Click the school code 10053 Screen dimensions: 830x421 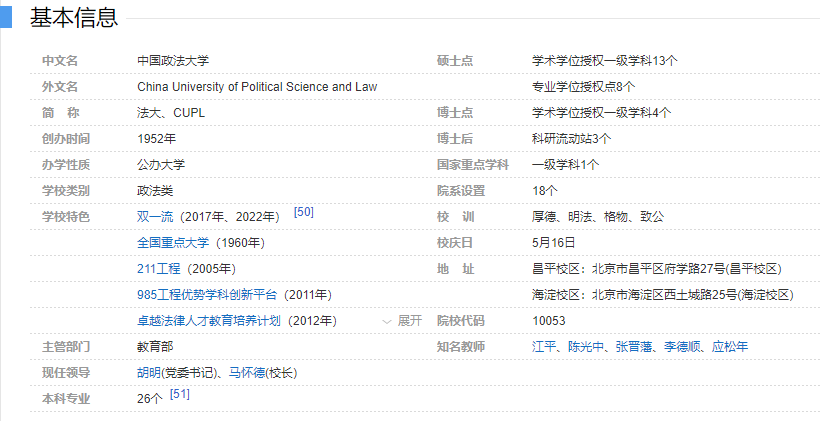[x=548, y=321]
